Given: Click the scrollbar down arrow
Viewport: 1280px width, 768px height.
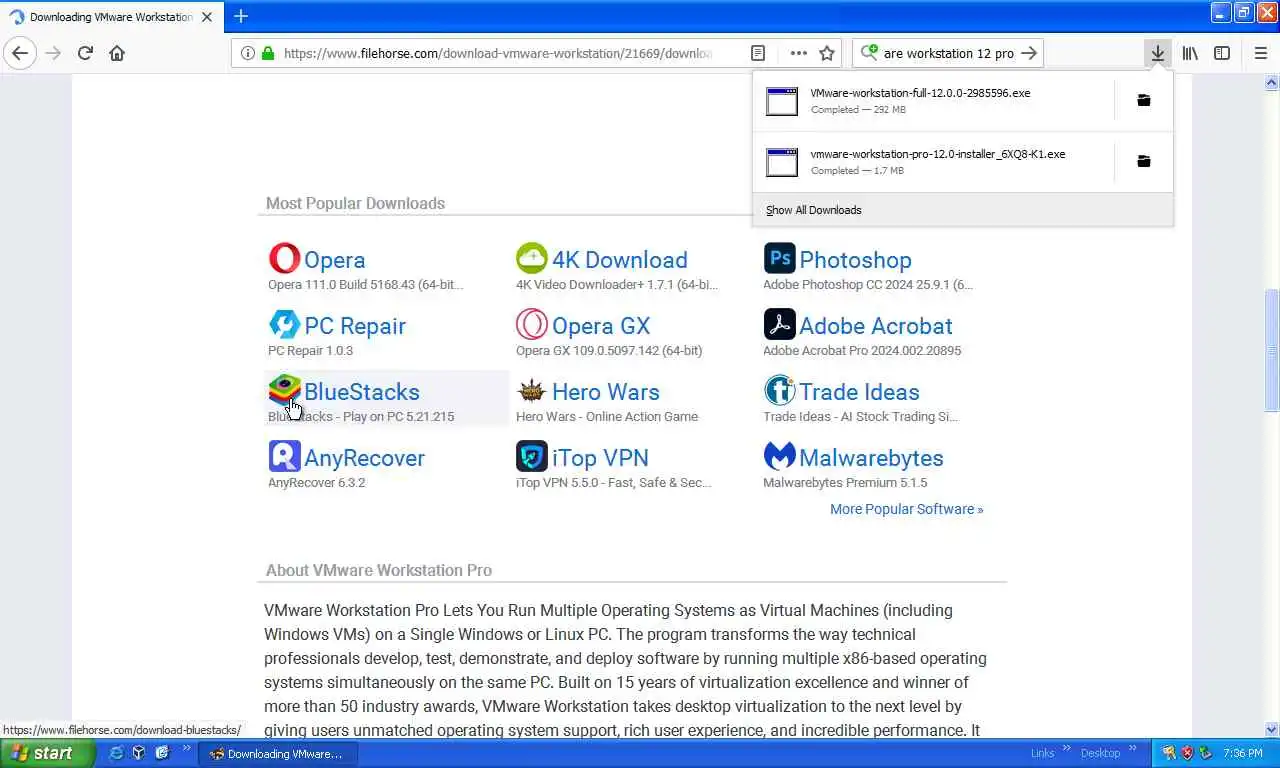Looking at the screenshot, I should click(x=1272, y=730).
